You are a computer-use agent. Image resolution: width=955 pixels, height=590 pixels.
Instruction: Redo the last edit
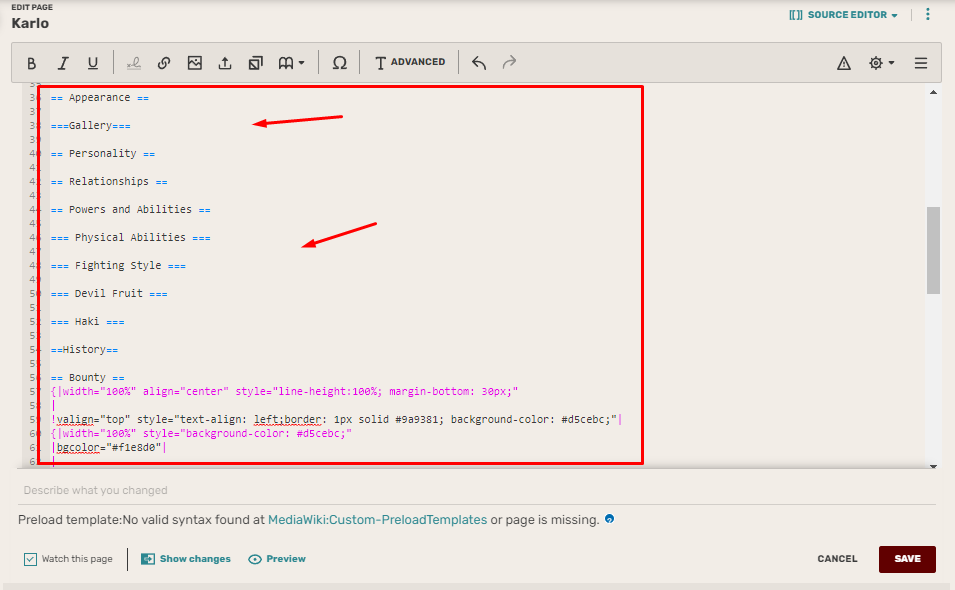pos(509,62)
